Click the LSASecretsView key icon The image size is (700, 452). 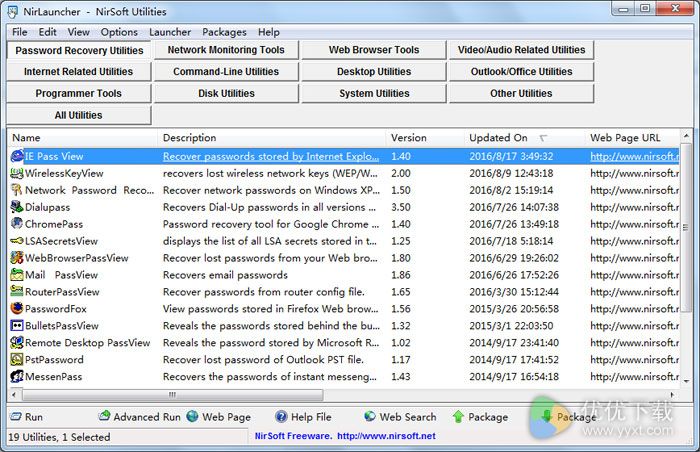pyautogui.click(x=17, y=241)
